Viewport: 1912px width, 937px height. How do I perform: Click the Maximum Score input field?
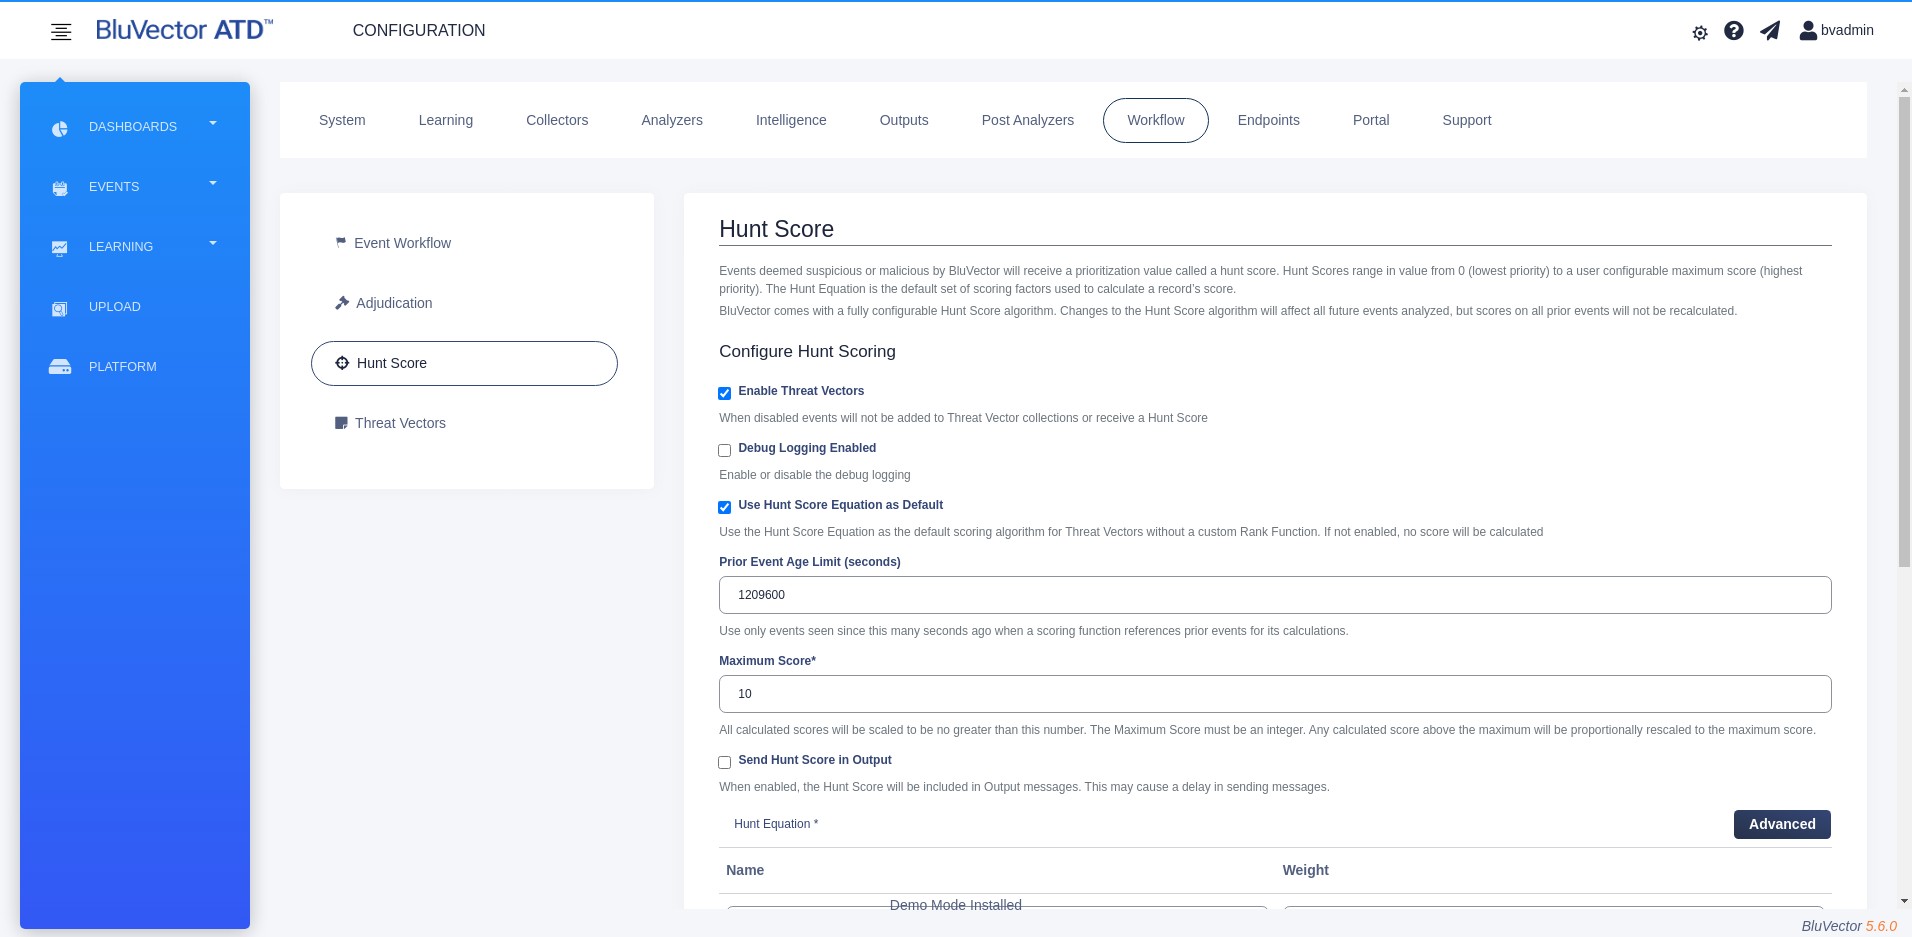click(x=1275, y=694)
